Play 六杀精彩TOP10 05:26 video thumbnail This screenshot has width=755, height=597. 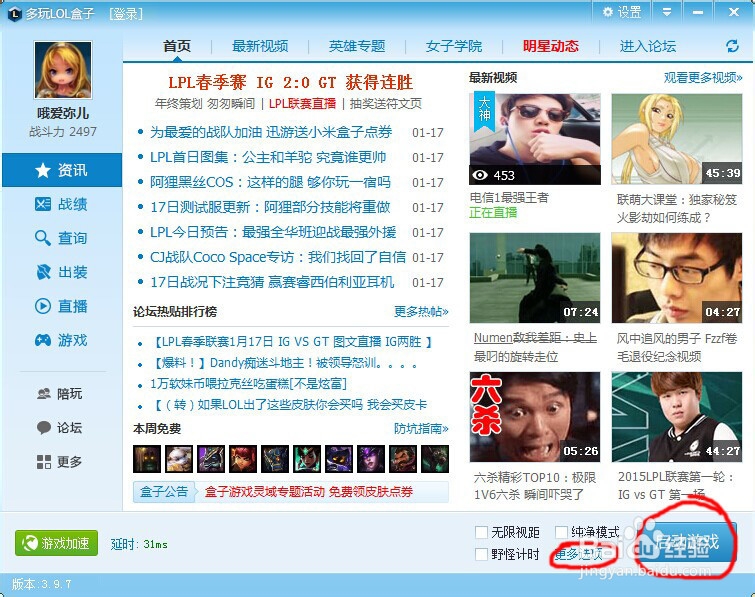(x=535, y=417)
